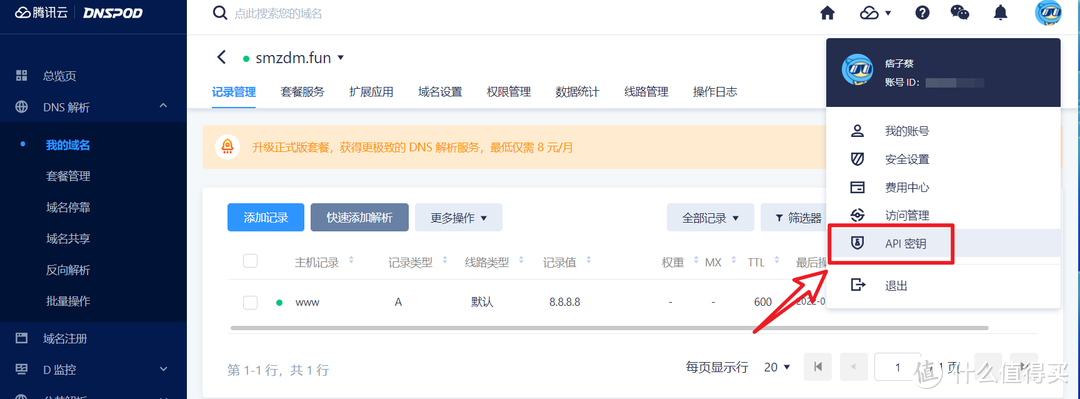Click the 访问管理 icon in menu

pos(858,216)
